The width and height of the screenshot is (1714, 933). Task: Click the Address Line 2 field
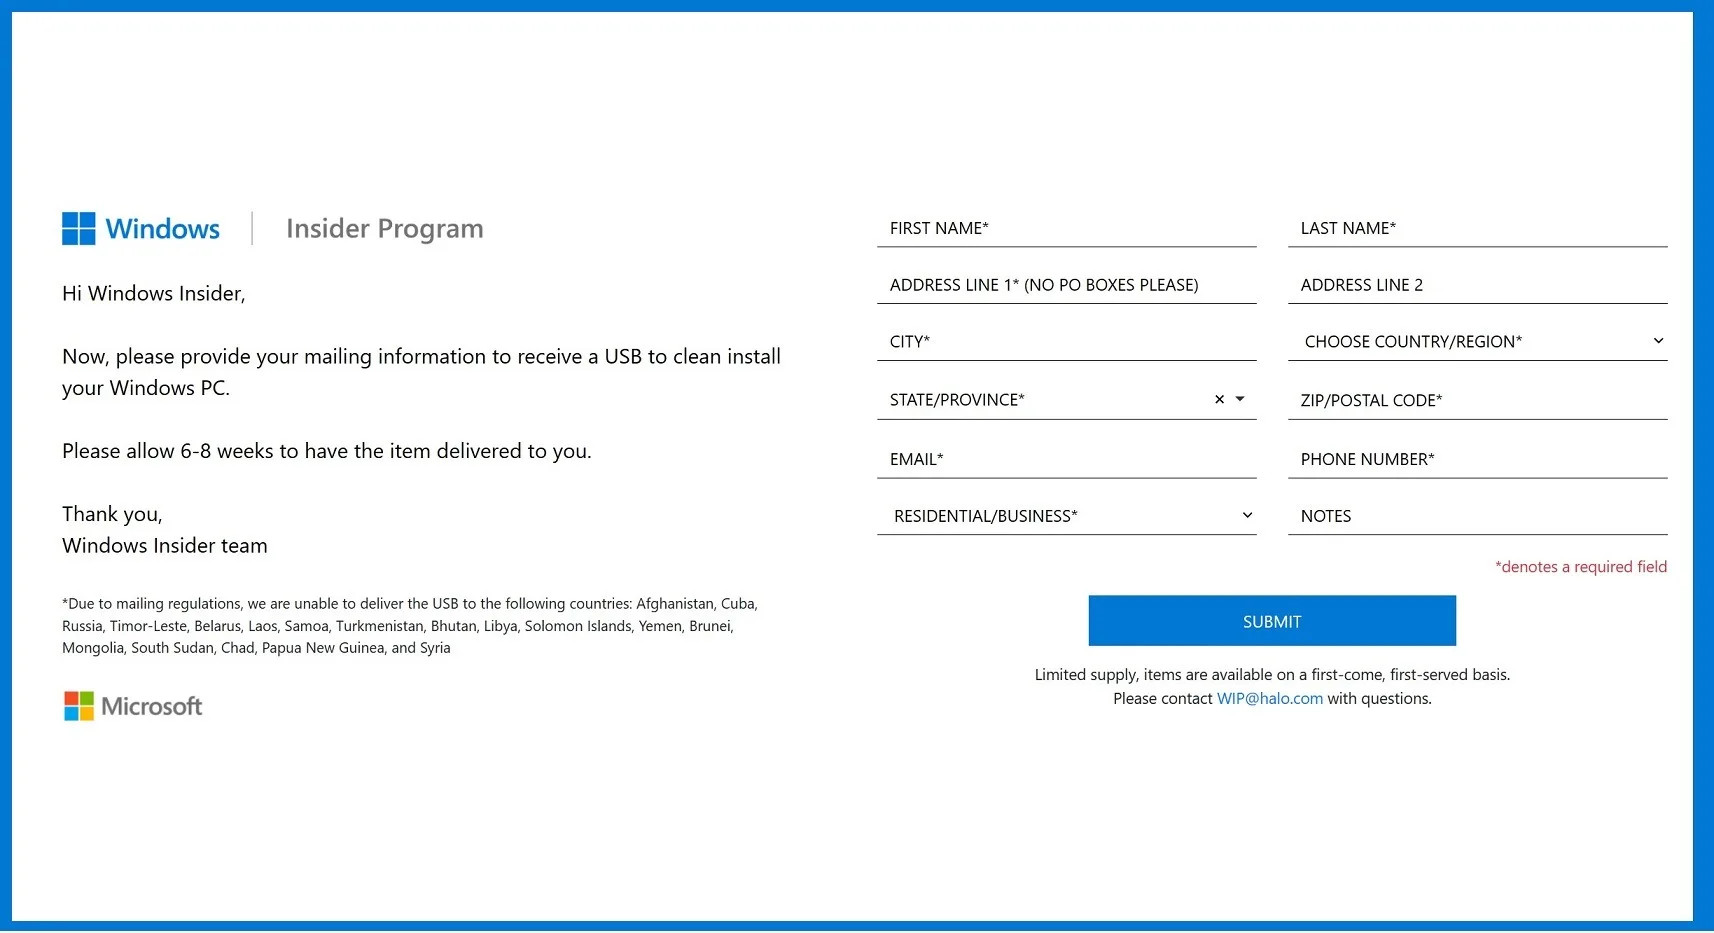tap(1478, 286)
